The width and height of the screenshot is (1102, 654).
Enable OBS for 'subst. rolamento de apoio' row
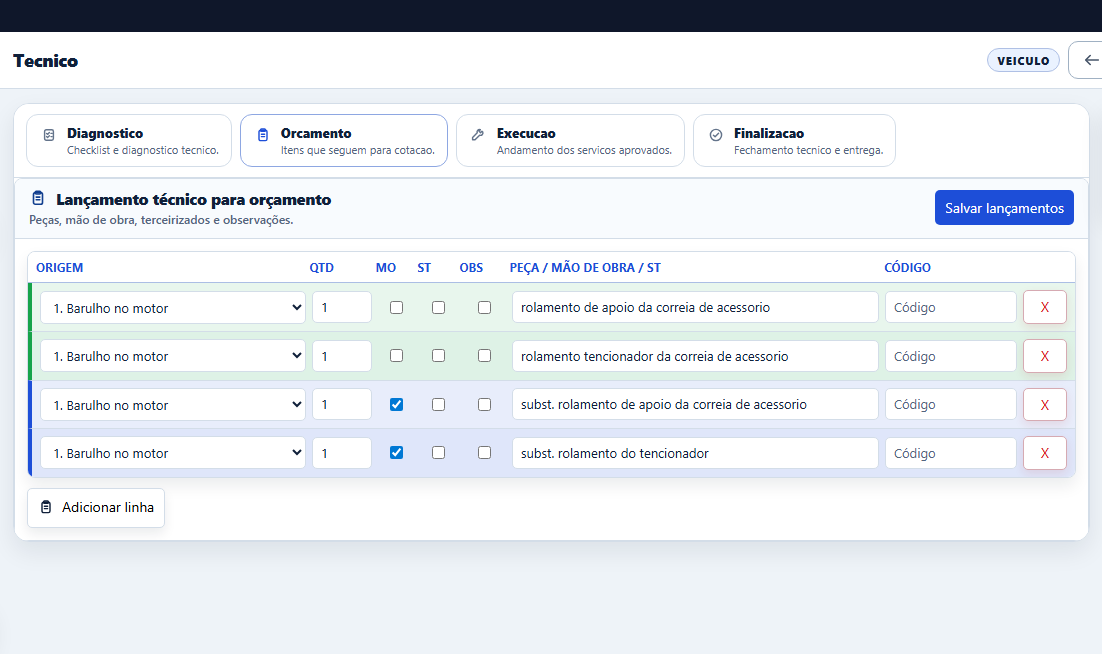[x=484, y=405]
